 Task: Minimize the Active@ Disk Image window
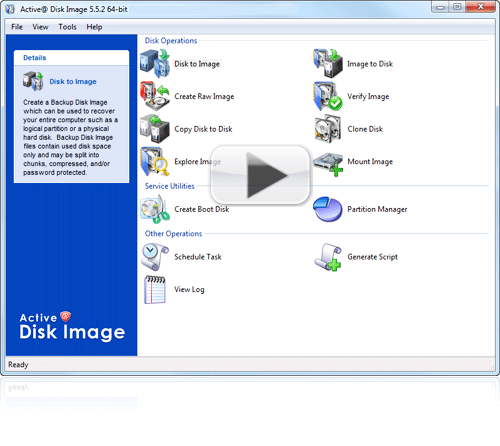tap(440, 7)
